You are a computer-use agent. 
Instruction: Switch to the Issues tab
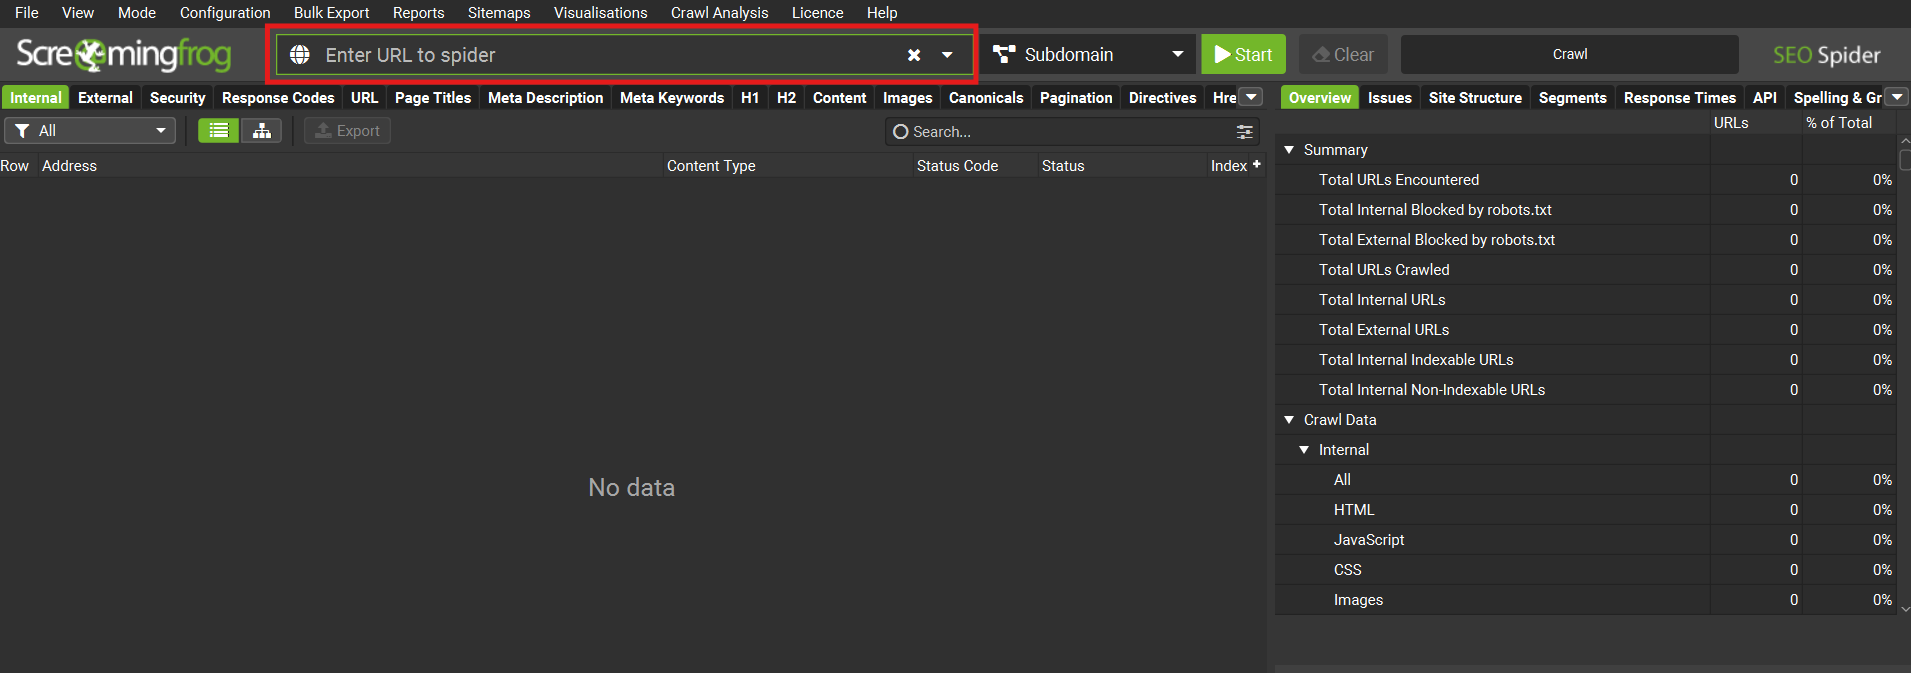1389,98
